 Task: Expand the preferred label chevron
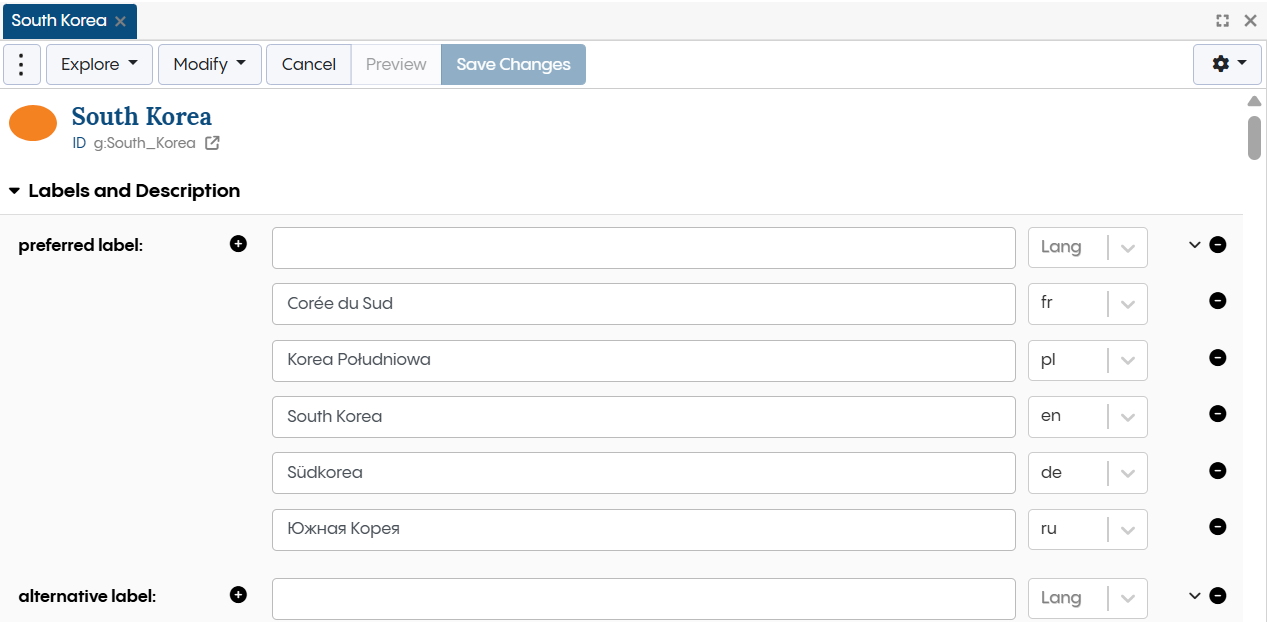point(1194,245)
